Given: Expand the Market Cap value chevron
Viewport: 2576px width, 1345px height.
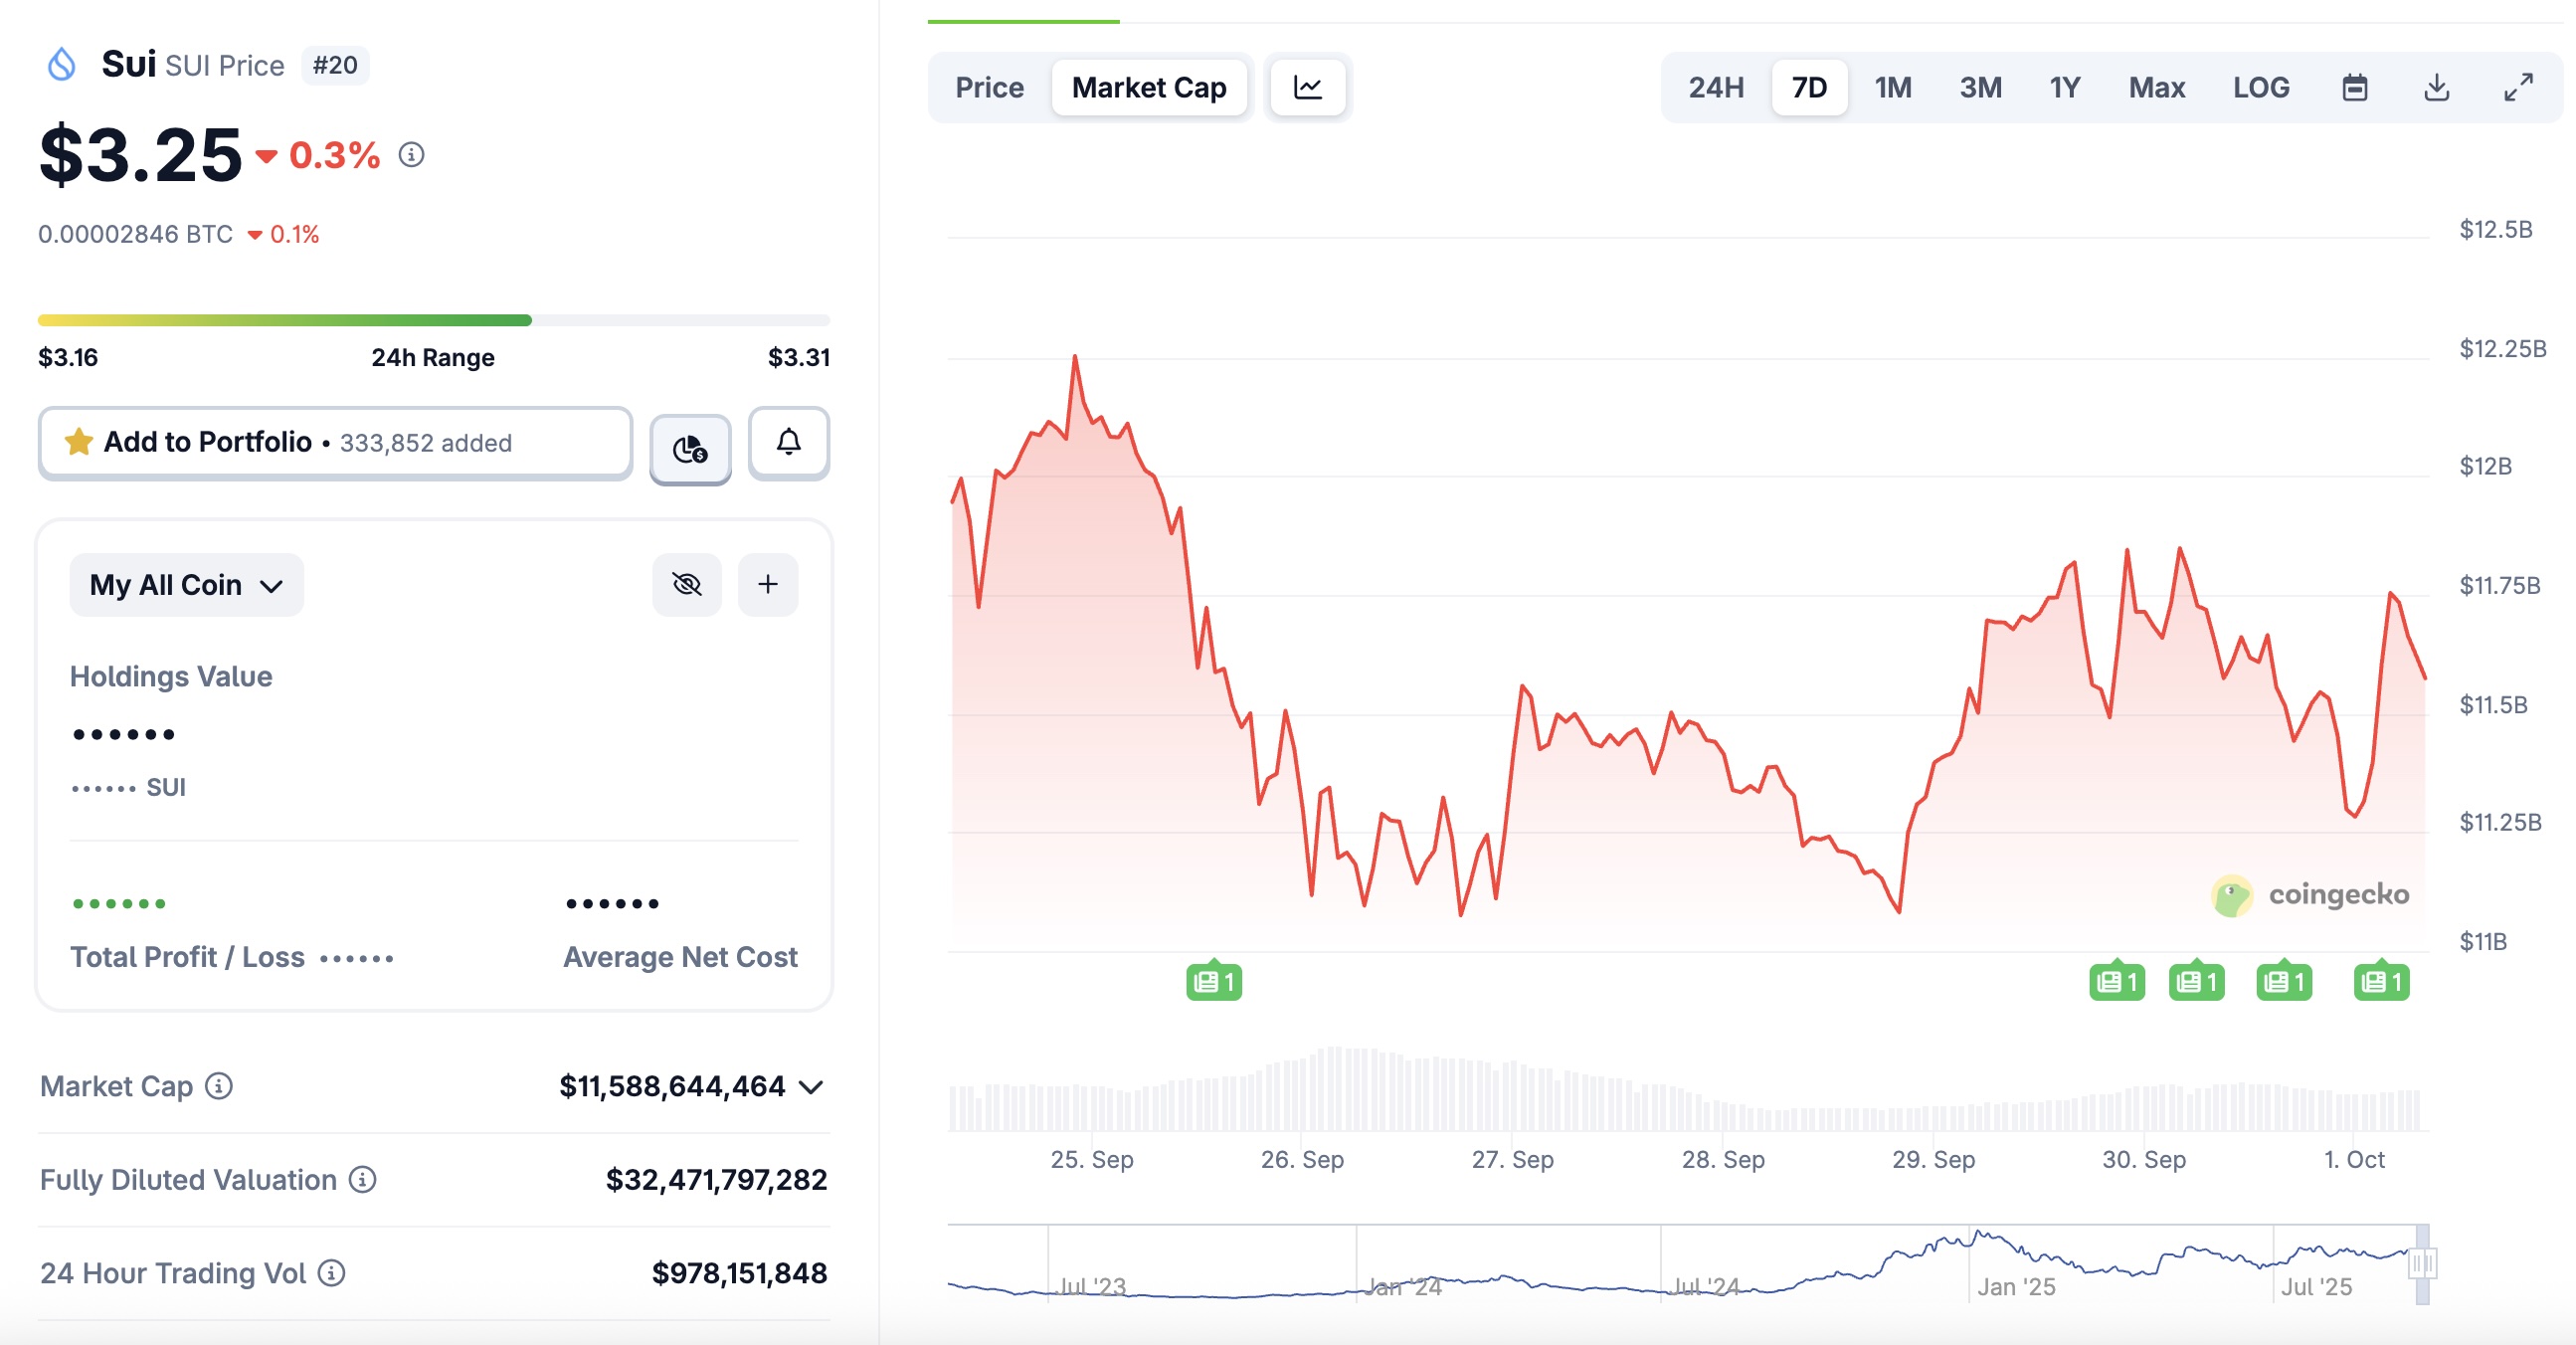Looking at the screenshot, I should [x=812, y=1087].
